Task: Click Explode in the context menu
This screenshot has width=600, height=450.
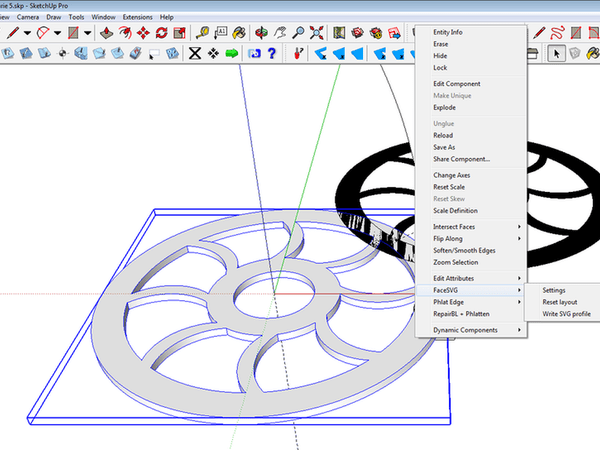Action: [443, 107]
